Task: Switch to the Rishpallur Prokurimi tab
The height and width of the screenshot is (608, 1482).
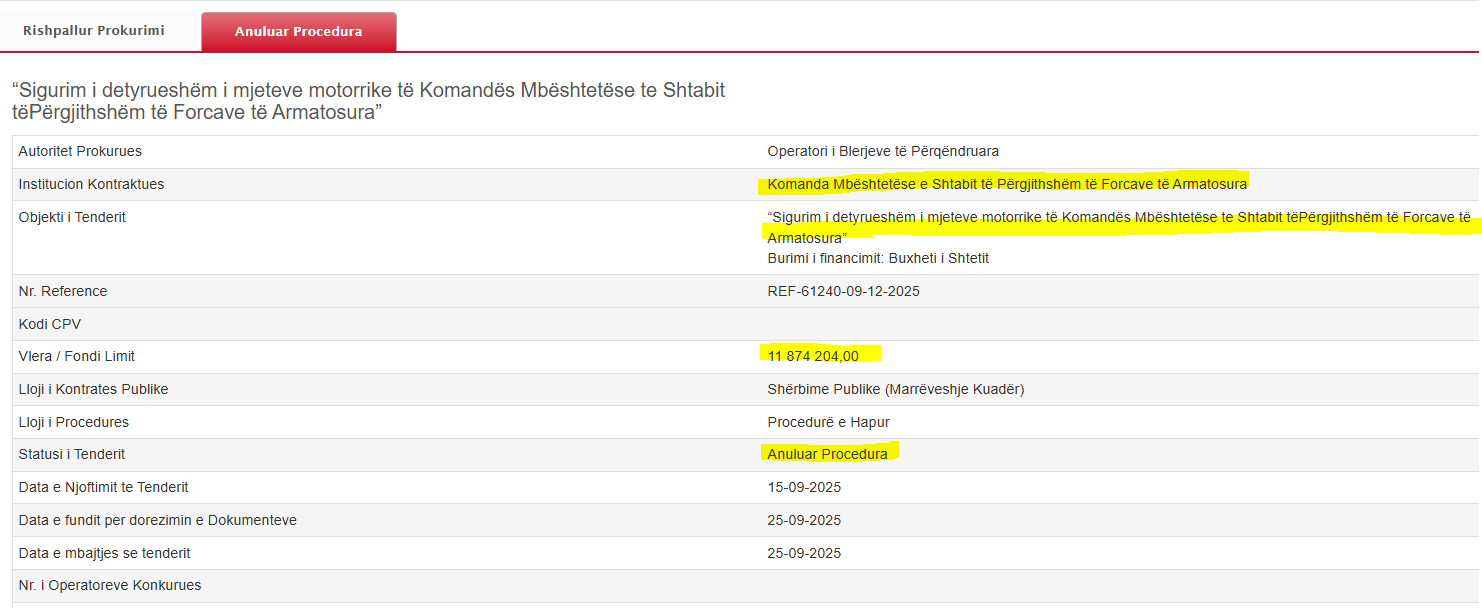Action: tap(94, 31)
